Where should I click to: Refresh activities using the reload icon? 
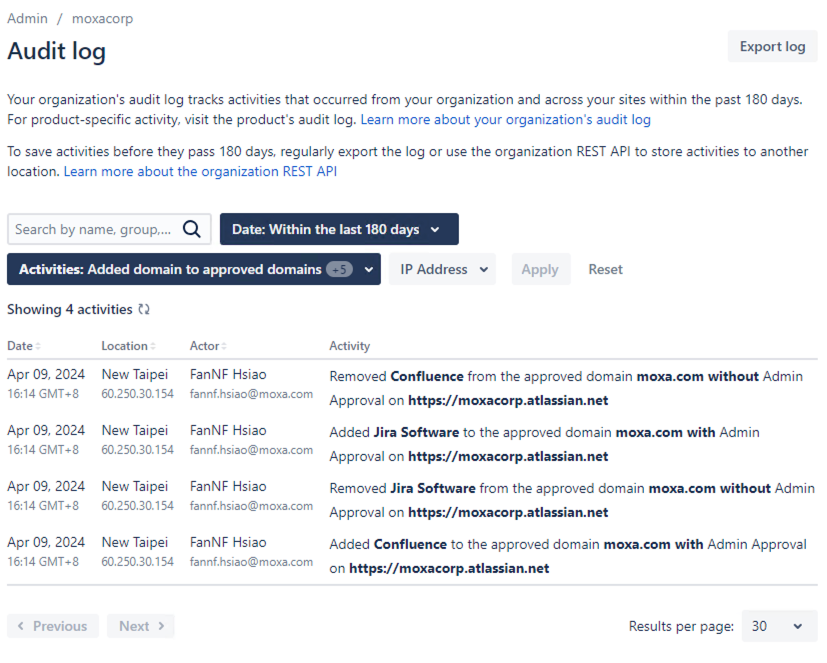click(x=144, y=310)
